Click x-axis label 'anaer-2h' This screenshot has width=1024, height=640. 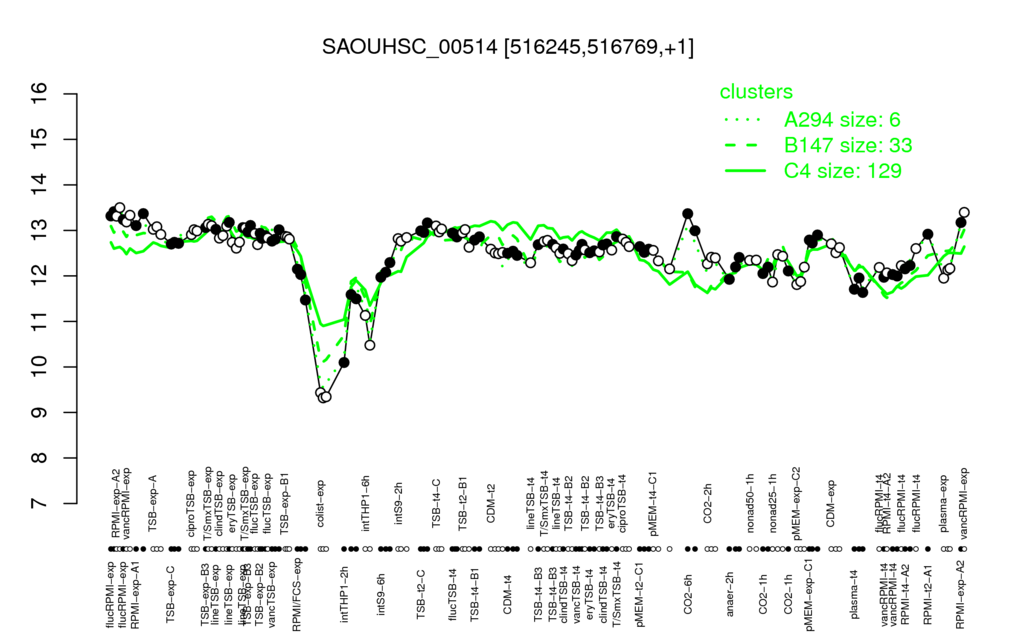(730, 594)
